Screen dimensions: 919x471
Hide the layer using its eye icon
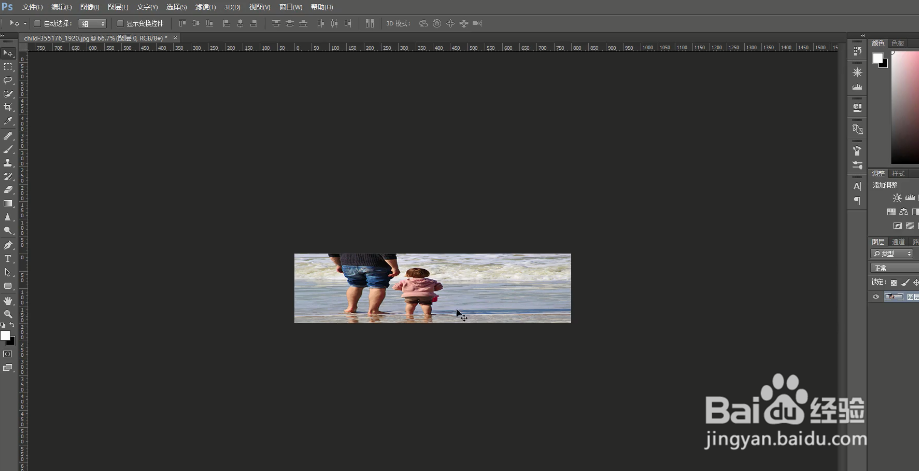pyautogui.click(x=876, y=297)
